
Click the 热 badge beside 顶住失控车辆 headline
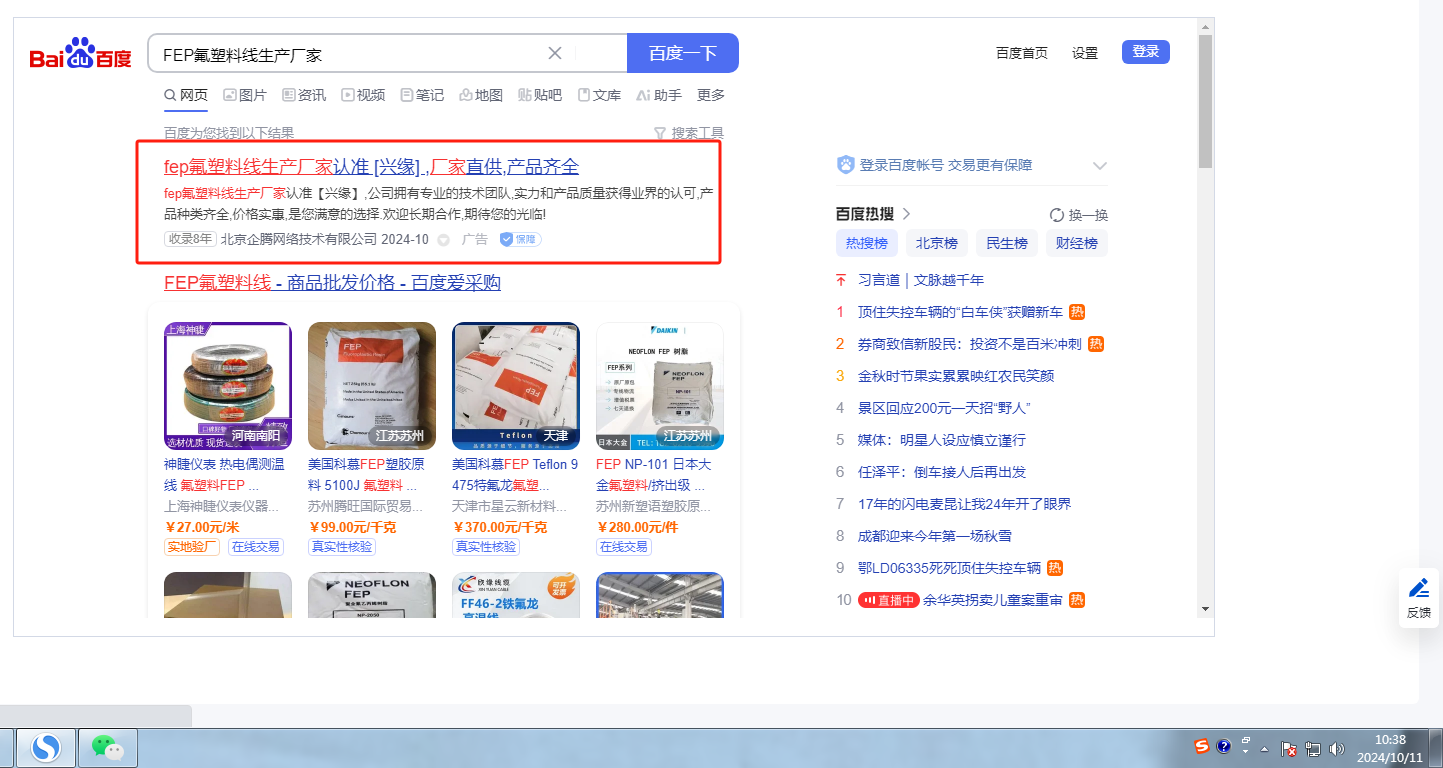tap(1077, 312)
